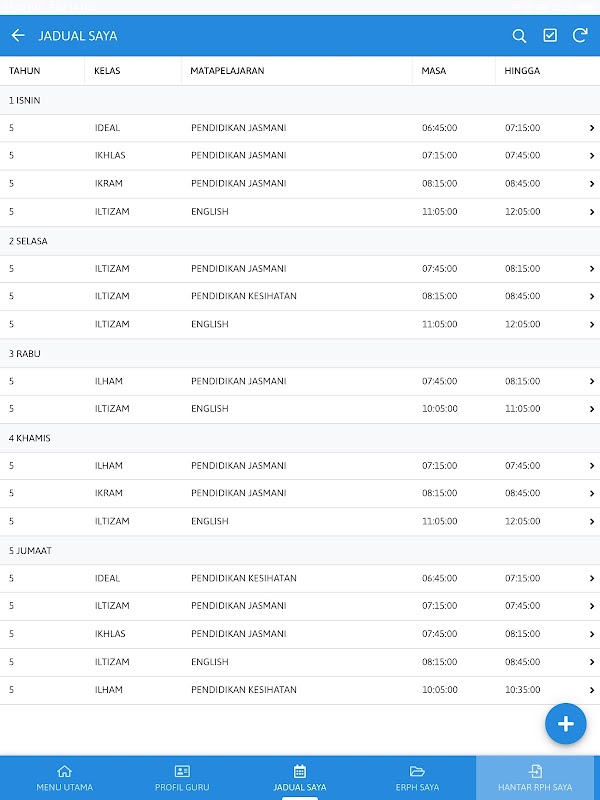Select the Kelas column header
The width and height of the screenshot is (600, 800).
click(x=108, y=71)
